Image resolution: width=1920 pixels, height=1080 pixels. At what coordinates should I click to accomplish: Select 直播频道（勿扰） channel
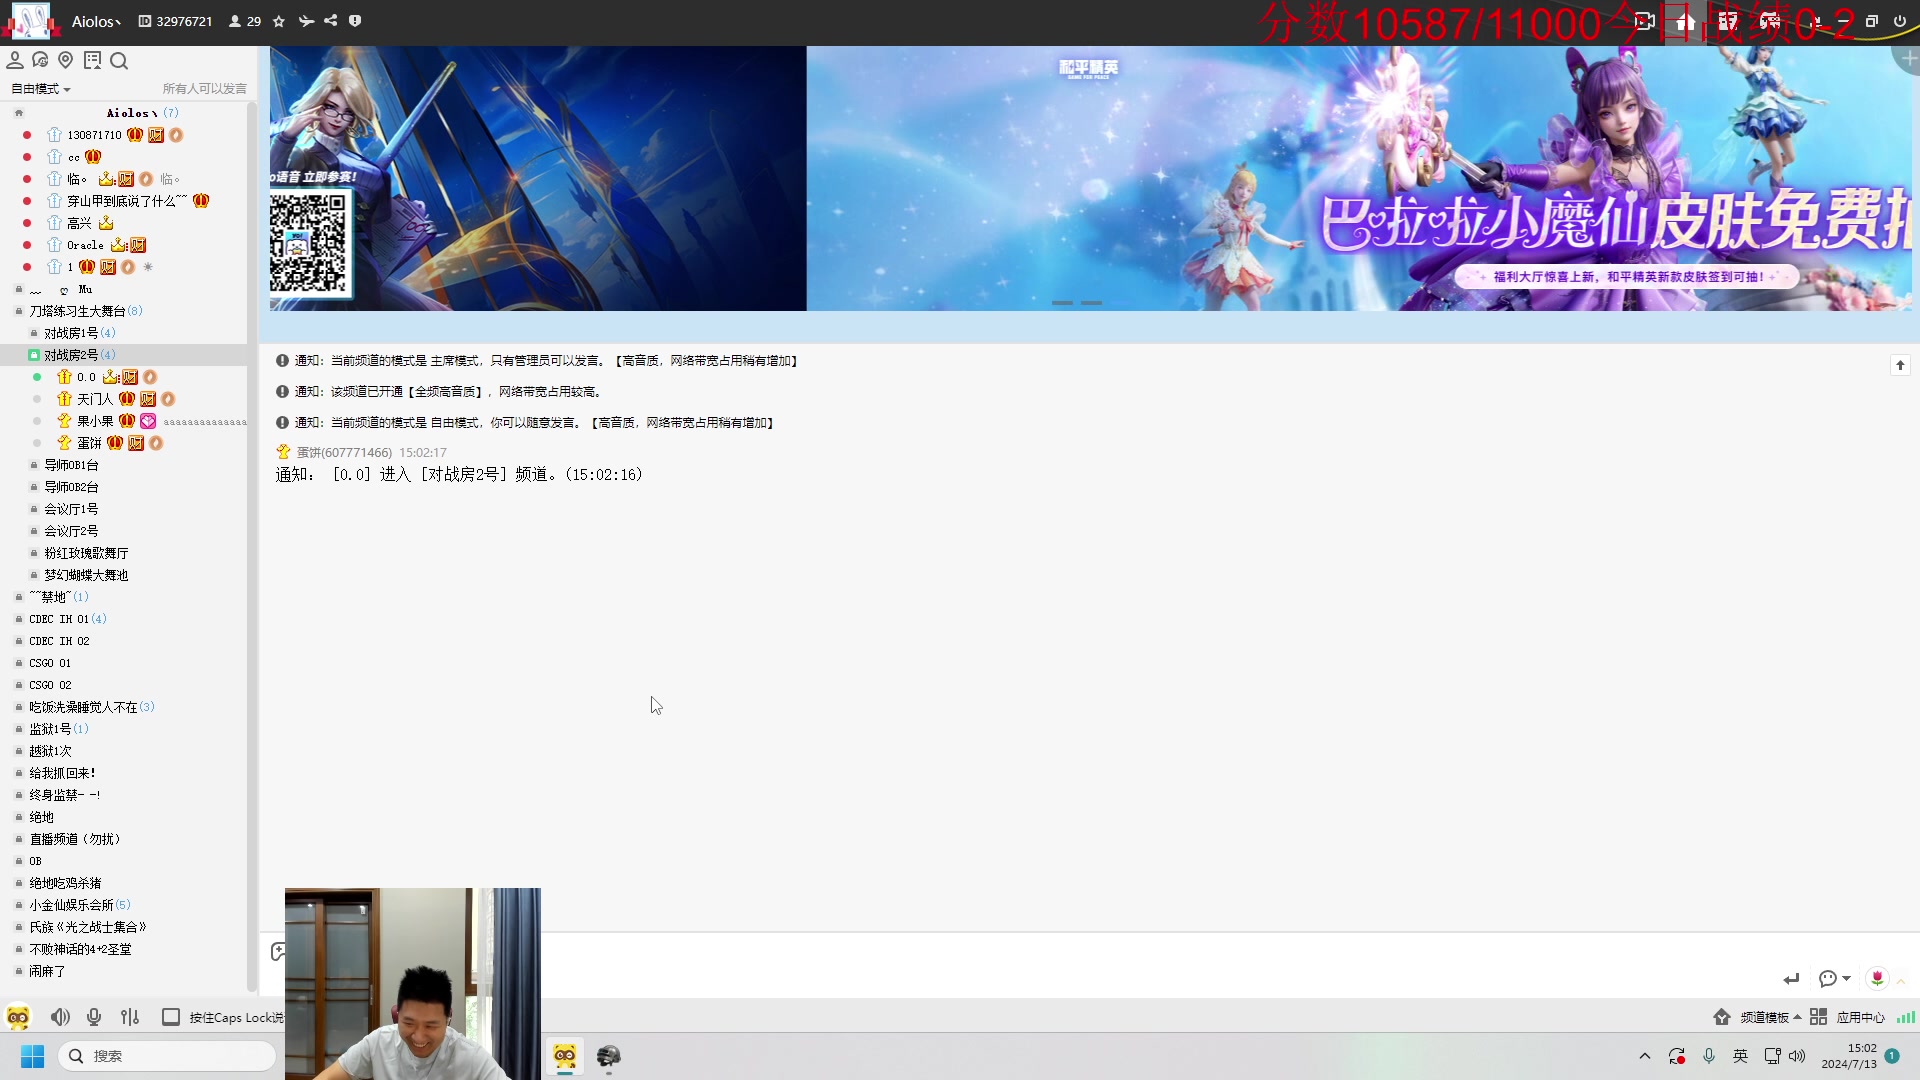(75, 839)
